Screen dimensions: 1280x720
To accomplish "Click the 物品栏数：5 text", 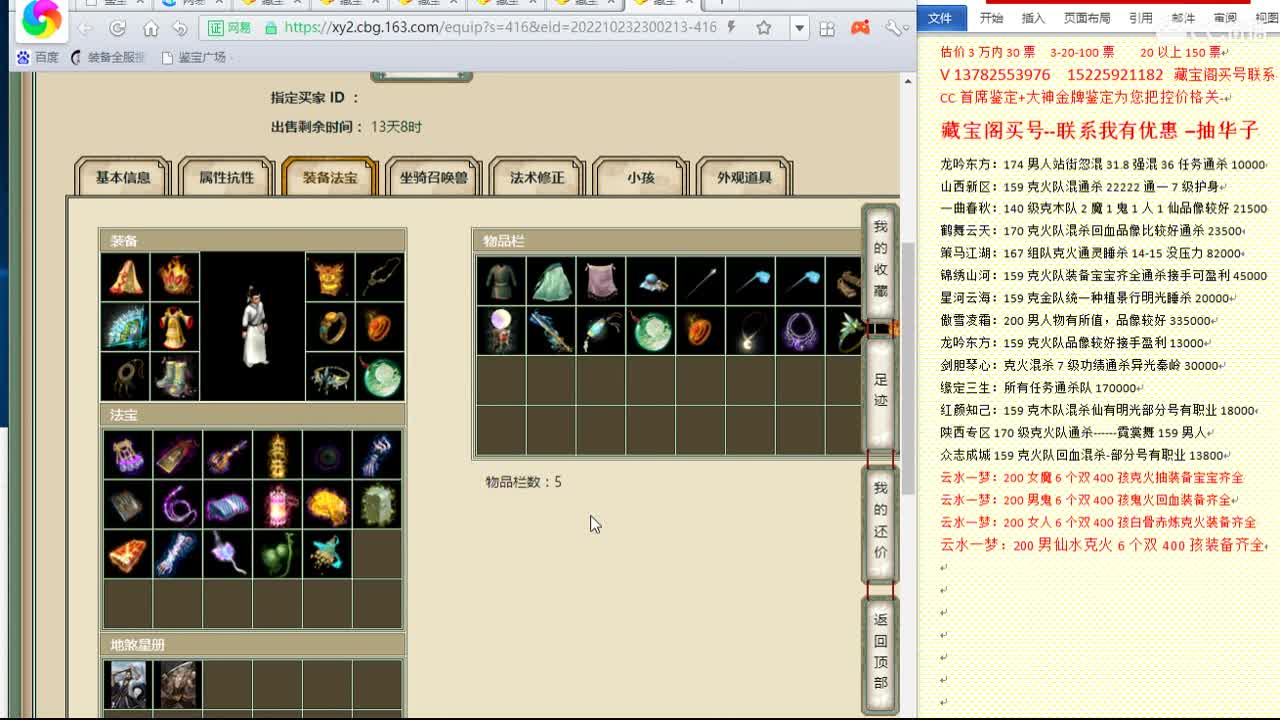I will 524,482.
